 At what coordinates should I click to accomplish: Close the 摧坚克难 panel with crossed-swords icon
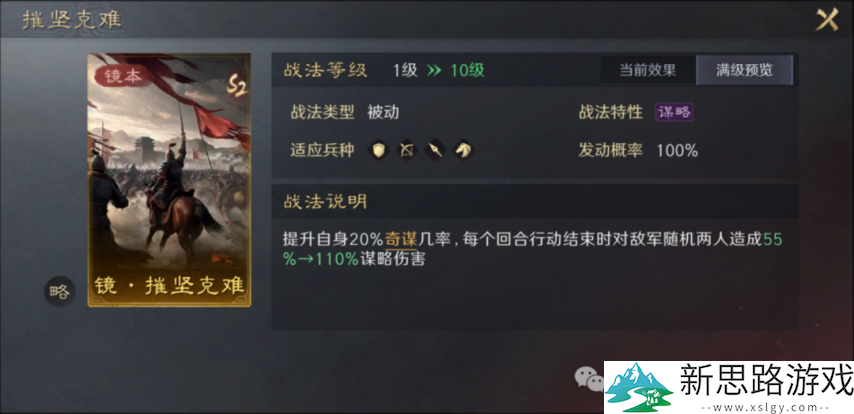(x=826, y=21)
